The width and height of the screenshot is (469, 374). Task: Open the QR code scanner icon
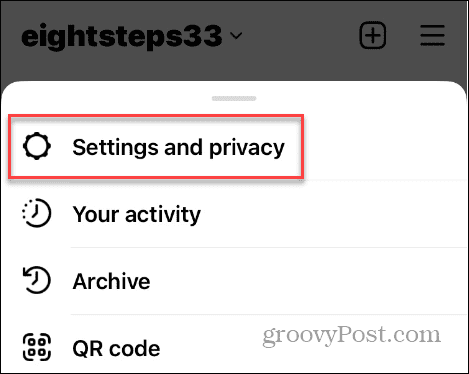(37, 347)
